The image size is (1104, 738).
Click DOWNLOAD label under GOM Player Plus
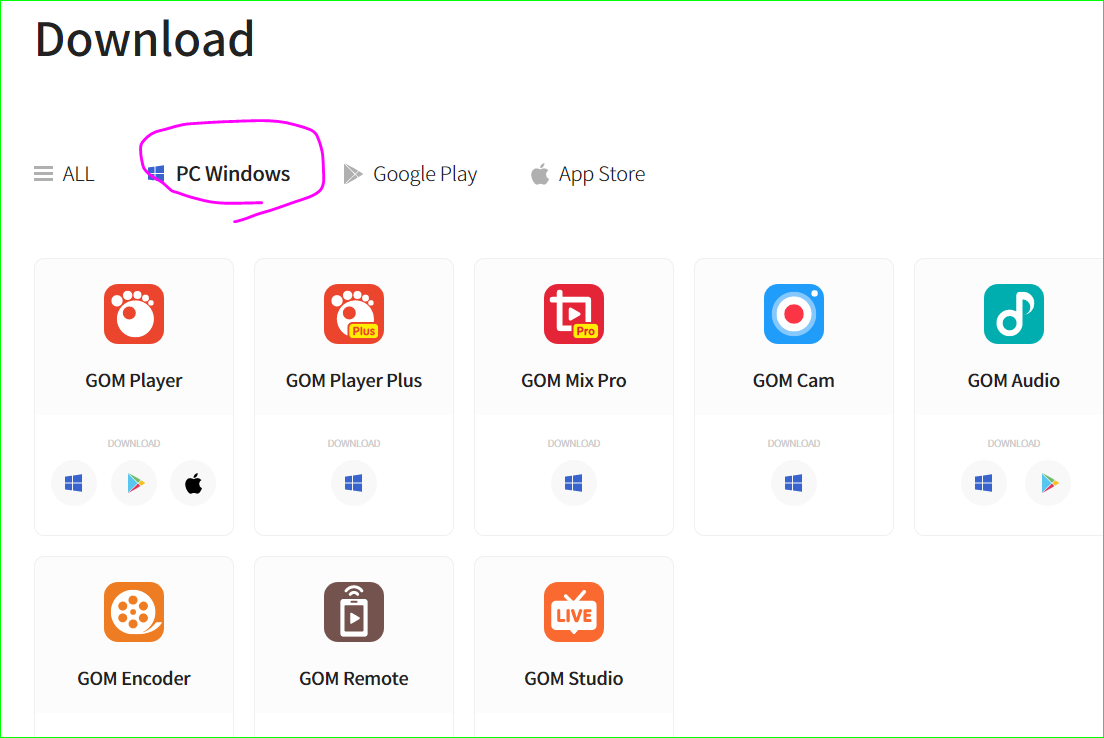point(353,444)
